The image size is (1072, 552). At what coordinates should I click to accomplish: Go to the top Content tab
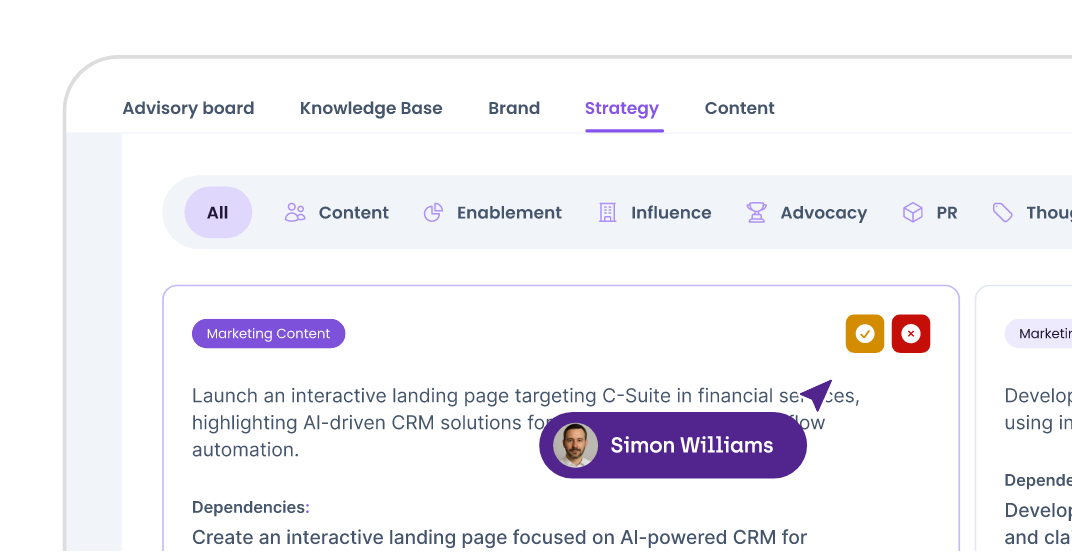740,108
